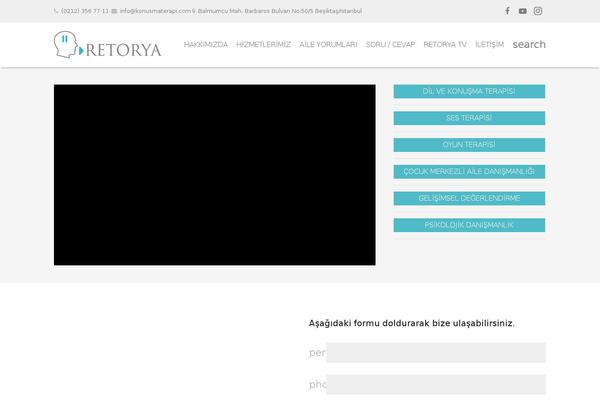This screenshot has height=400, width=600.
Task: Open the Hakkımızda menu
Action: [x=205, y=44]
